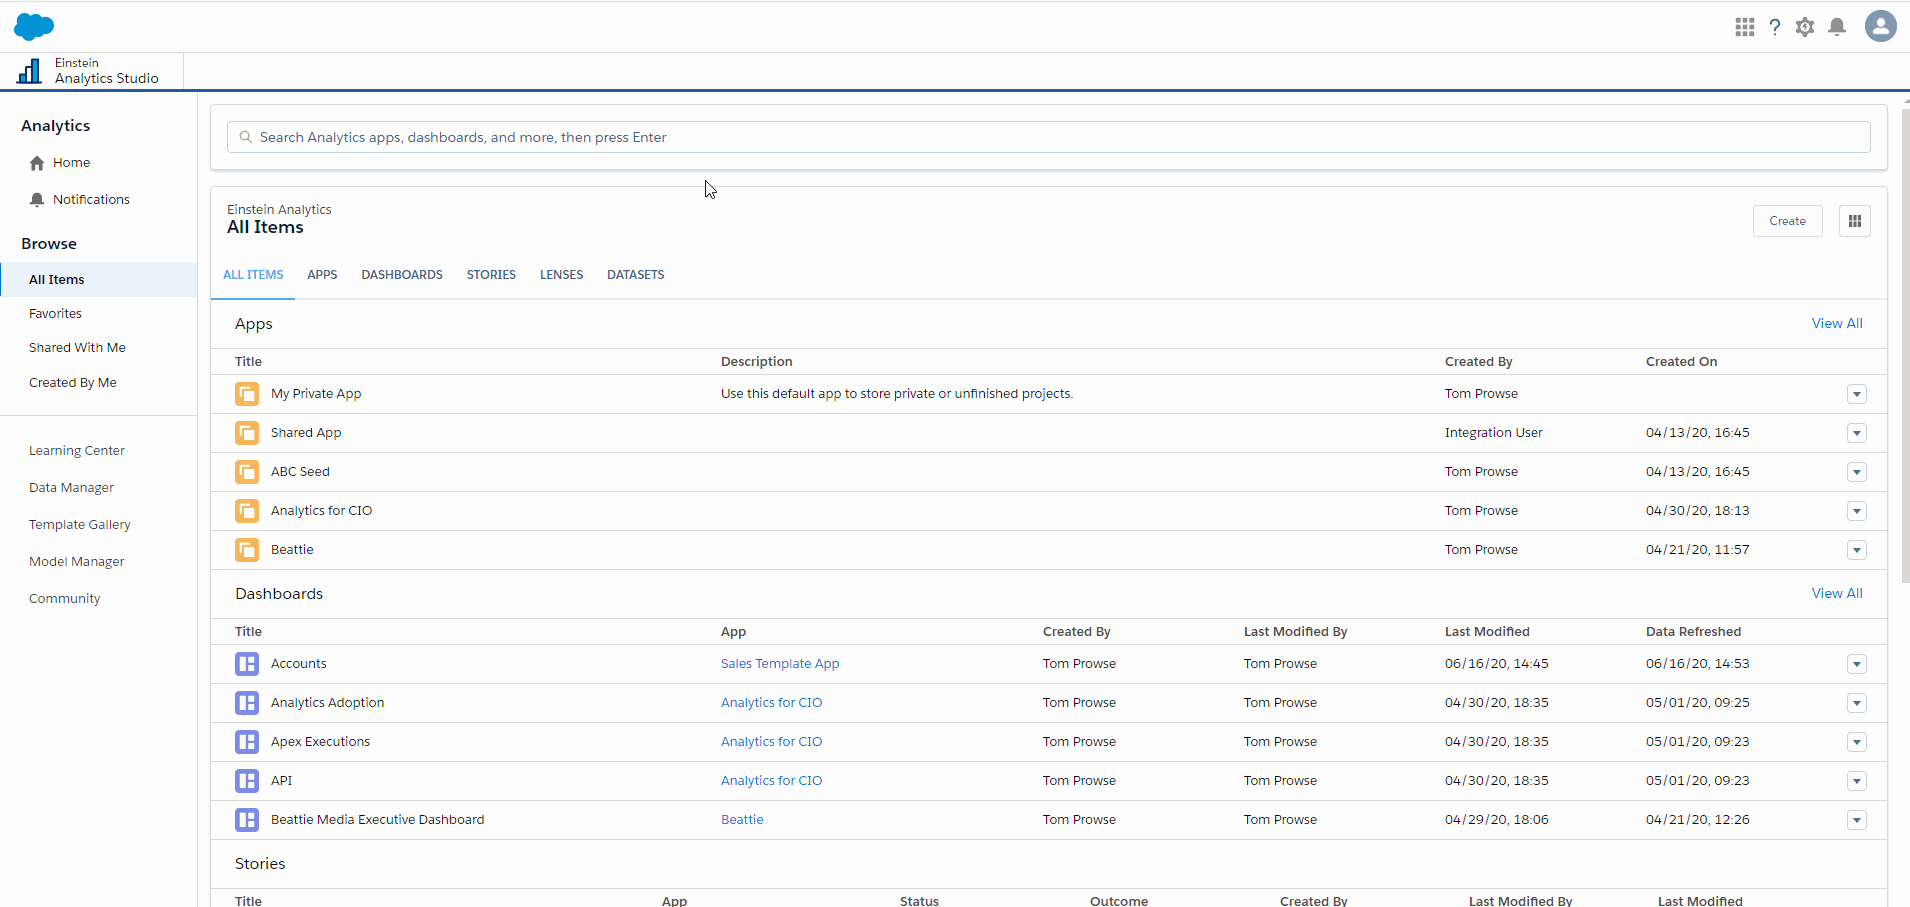Open the My Private App title
The height and width of the screenshot is (907, 1910).
click(x=316, y=394)
